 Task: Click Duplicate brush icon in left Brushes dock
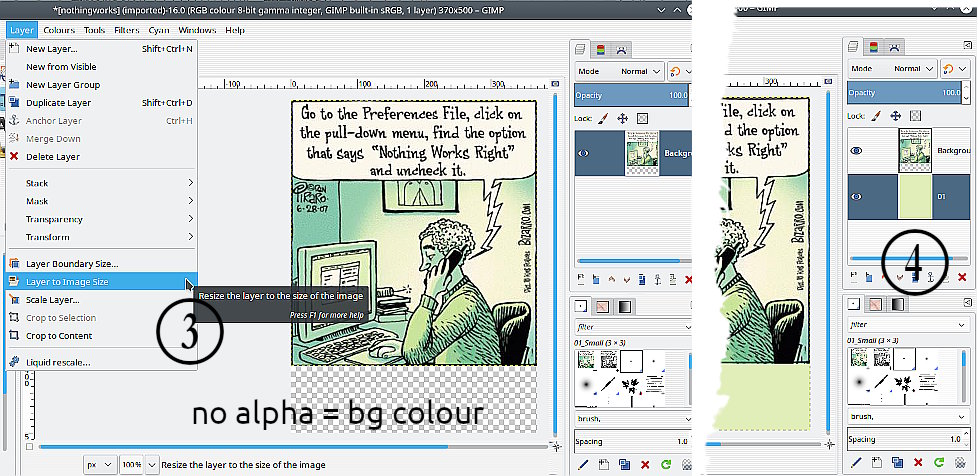tap(624, 464)
